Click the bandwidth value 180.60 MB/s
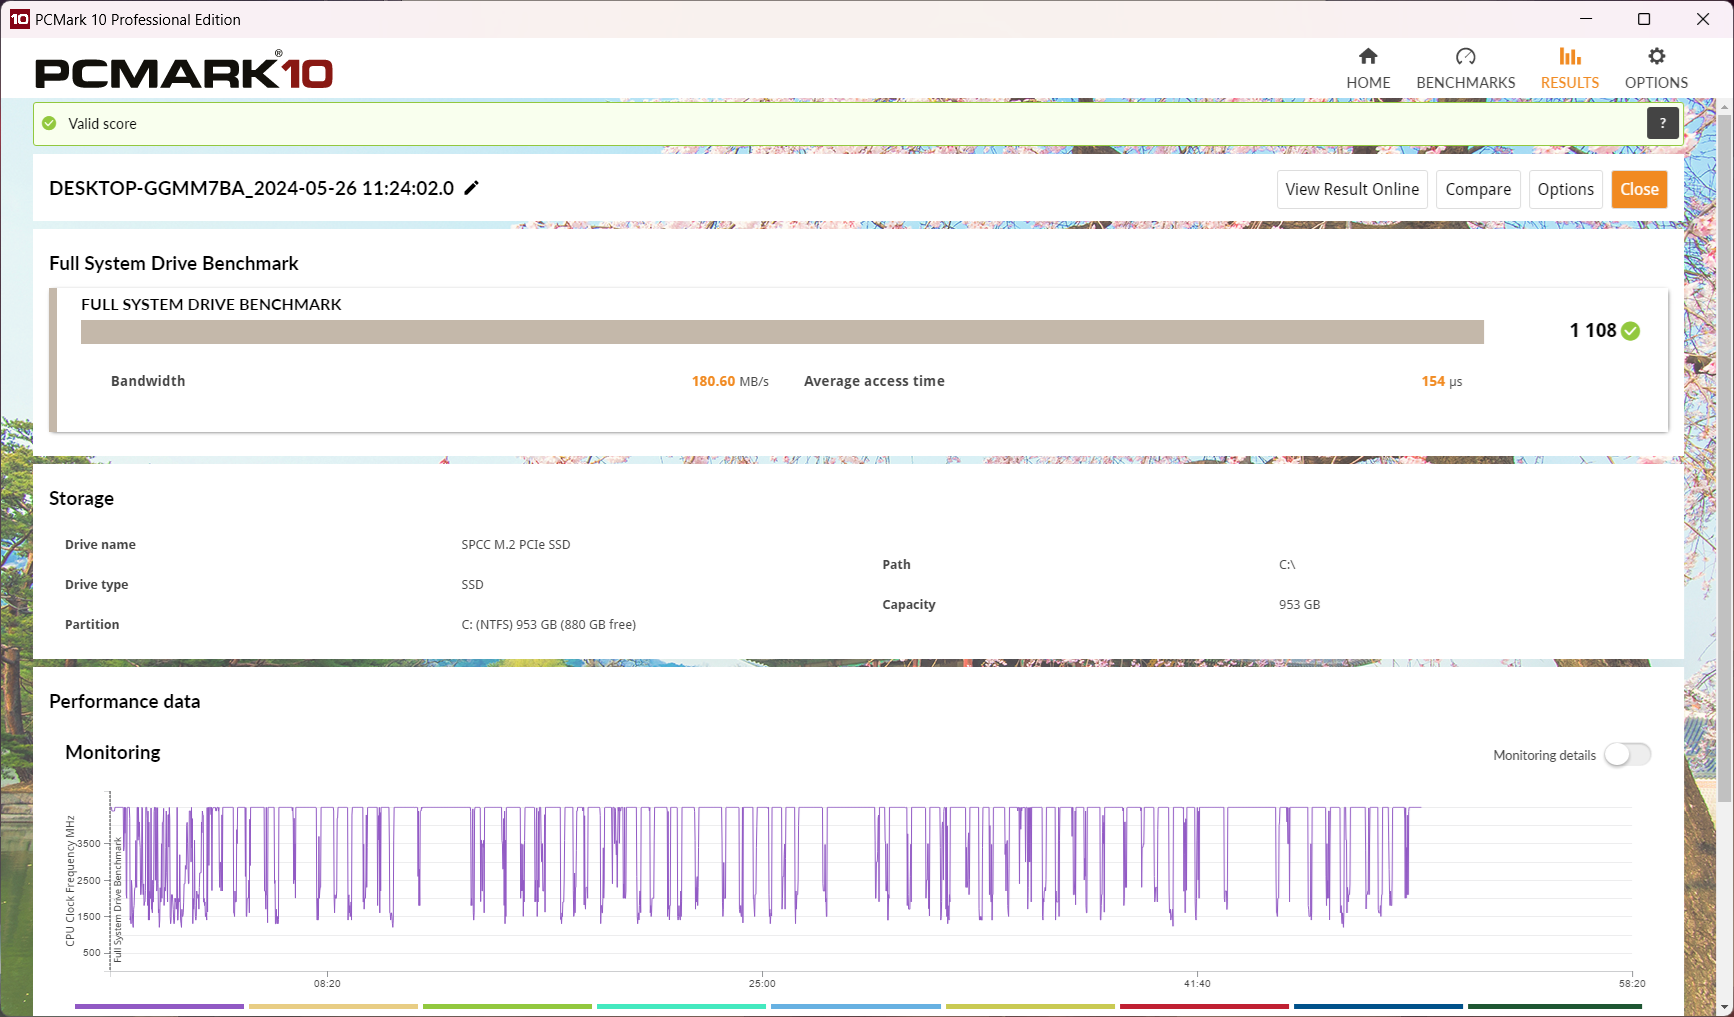 730,381
